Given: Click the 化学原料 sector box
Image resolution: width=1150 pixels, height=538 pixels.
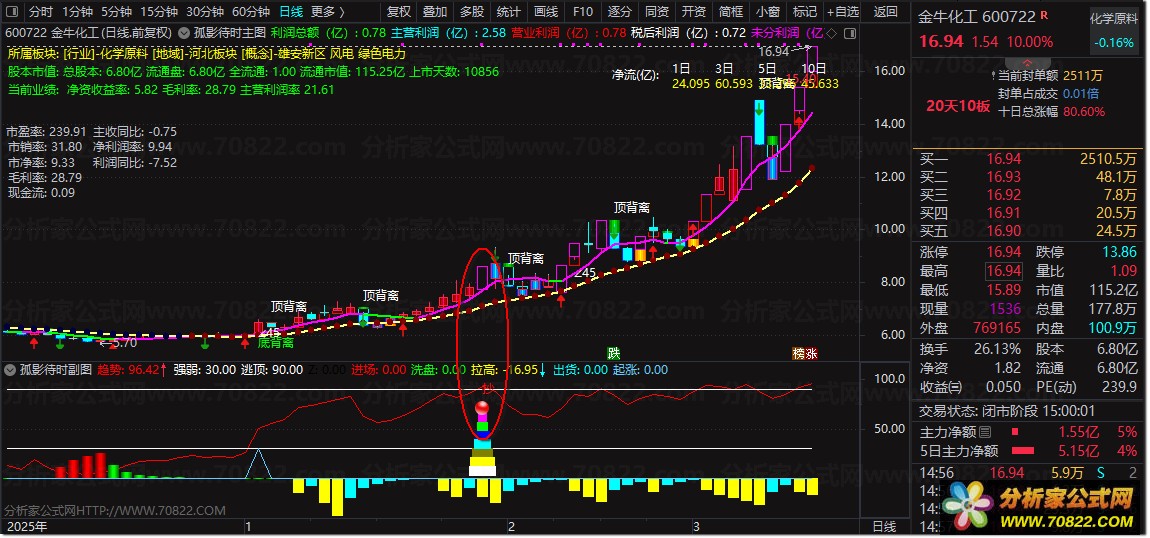Looking at the screenshot, I should click(x=1113, y=31).
